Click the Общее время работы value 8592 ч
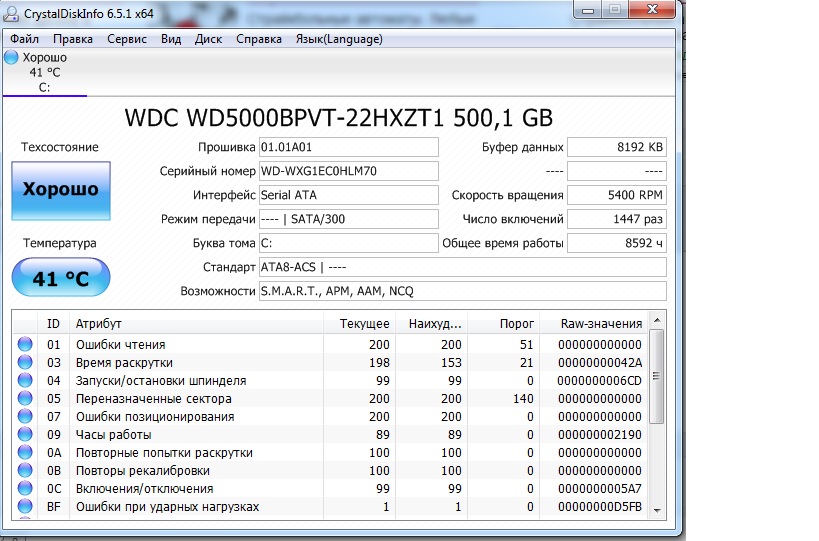This screenshot has width=819, height=541. [617, 243]
